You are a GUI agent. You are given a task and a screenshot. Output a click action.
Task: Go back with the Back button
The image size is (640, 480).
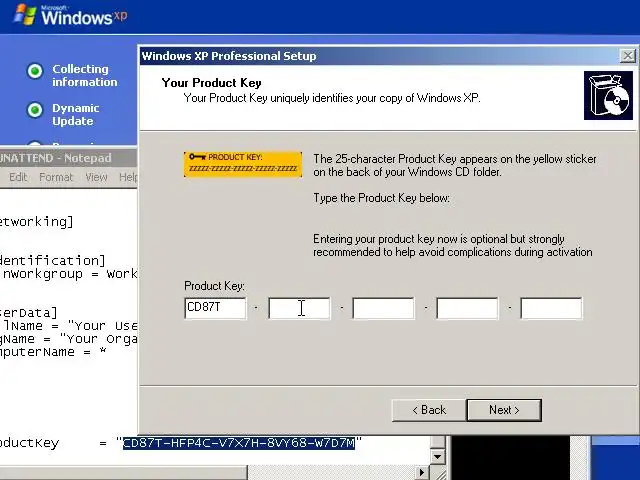click(429, 410)
